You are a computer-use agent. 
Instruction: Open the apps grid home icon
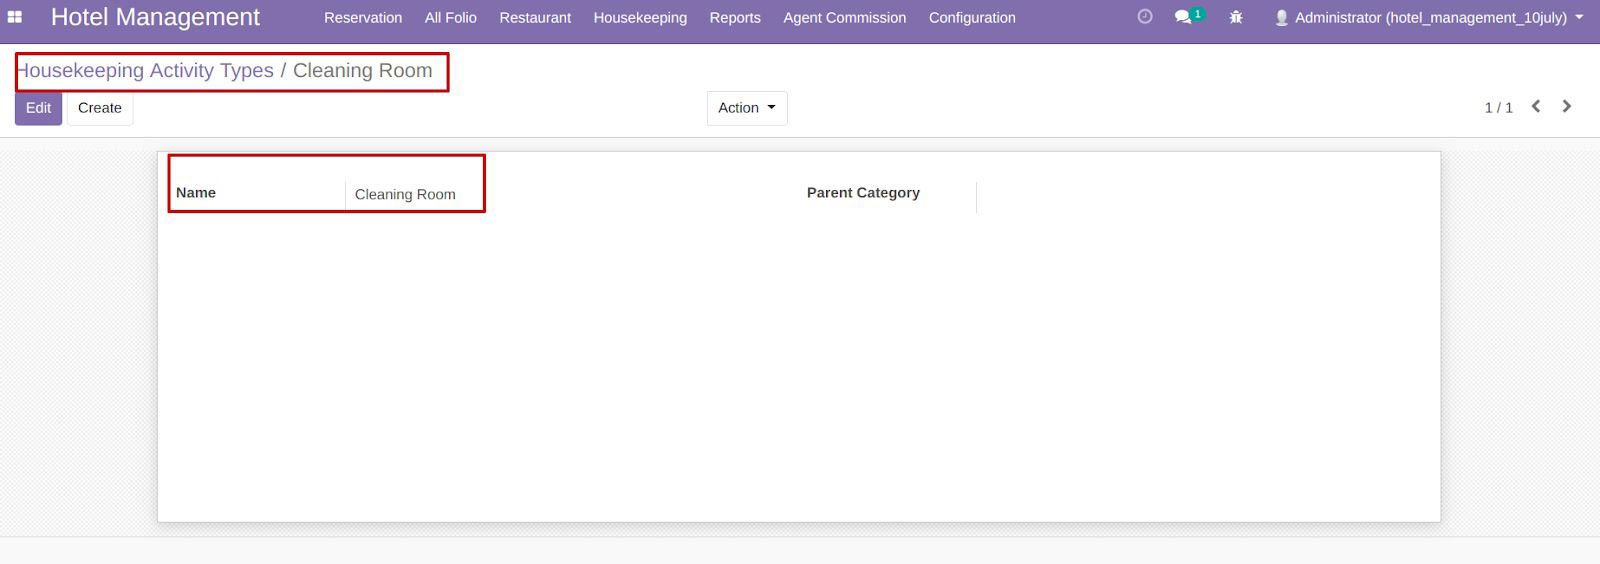(15, 17)
